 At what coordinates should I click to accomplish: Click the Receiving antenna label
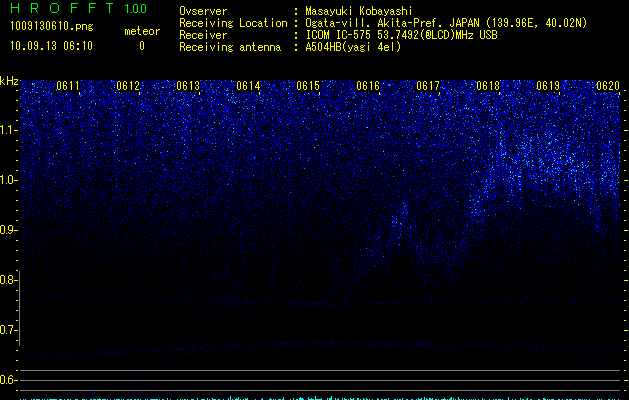[230, 47]
